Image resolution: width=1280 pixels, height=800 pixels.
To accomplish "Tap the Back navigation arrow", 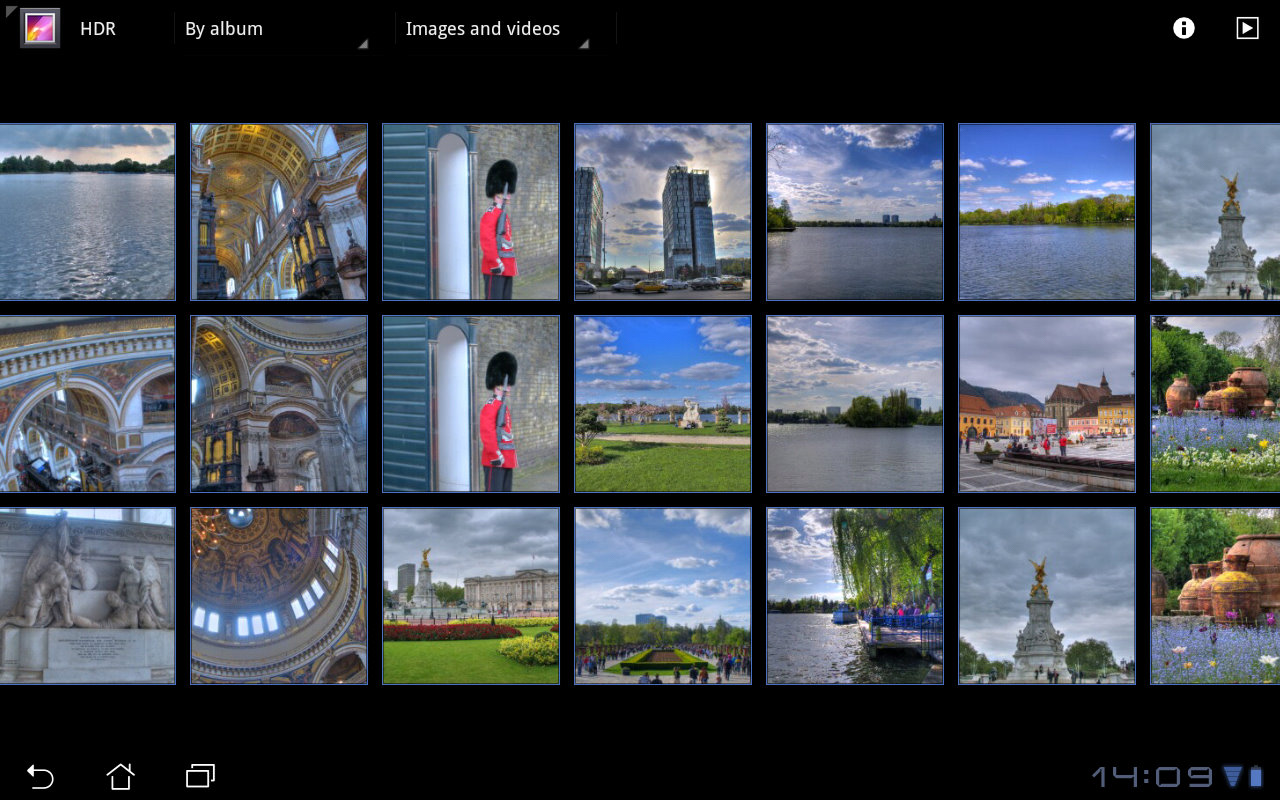I will pos(40,776).
